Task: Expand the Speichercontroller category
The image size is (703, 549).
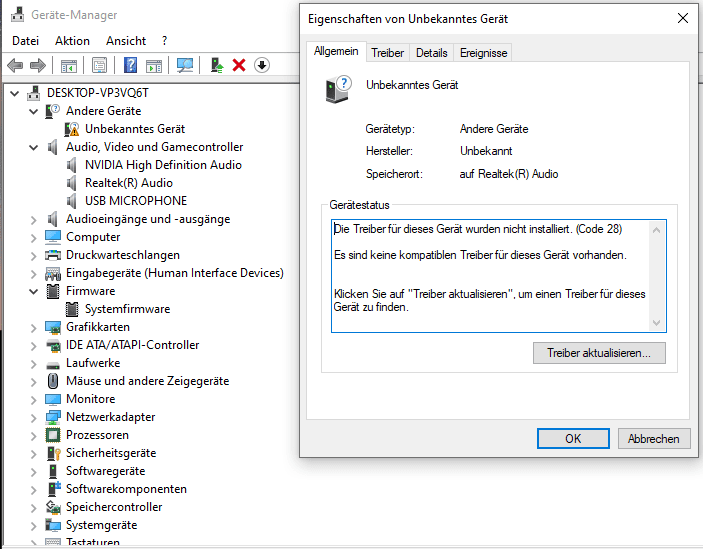Action: click(34, 508)
